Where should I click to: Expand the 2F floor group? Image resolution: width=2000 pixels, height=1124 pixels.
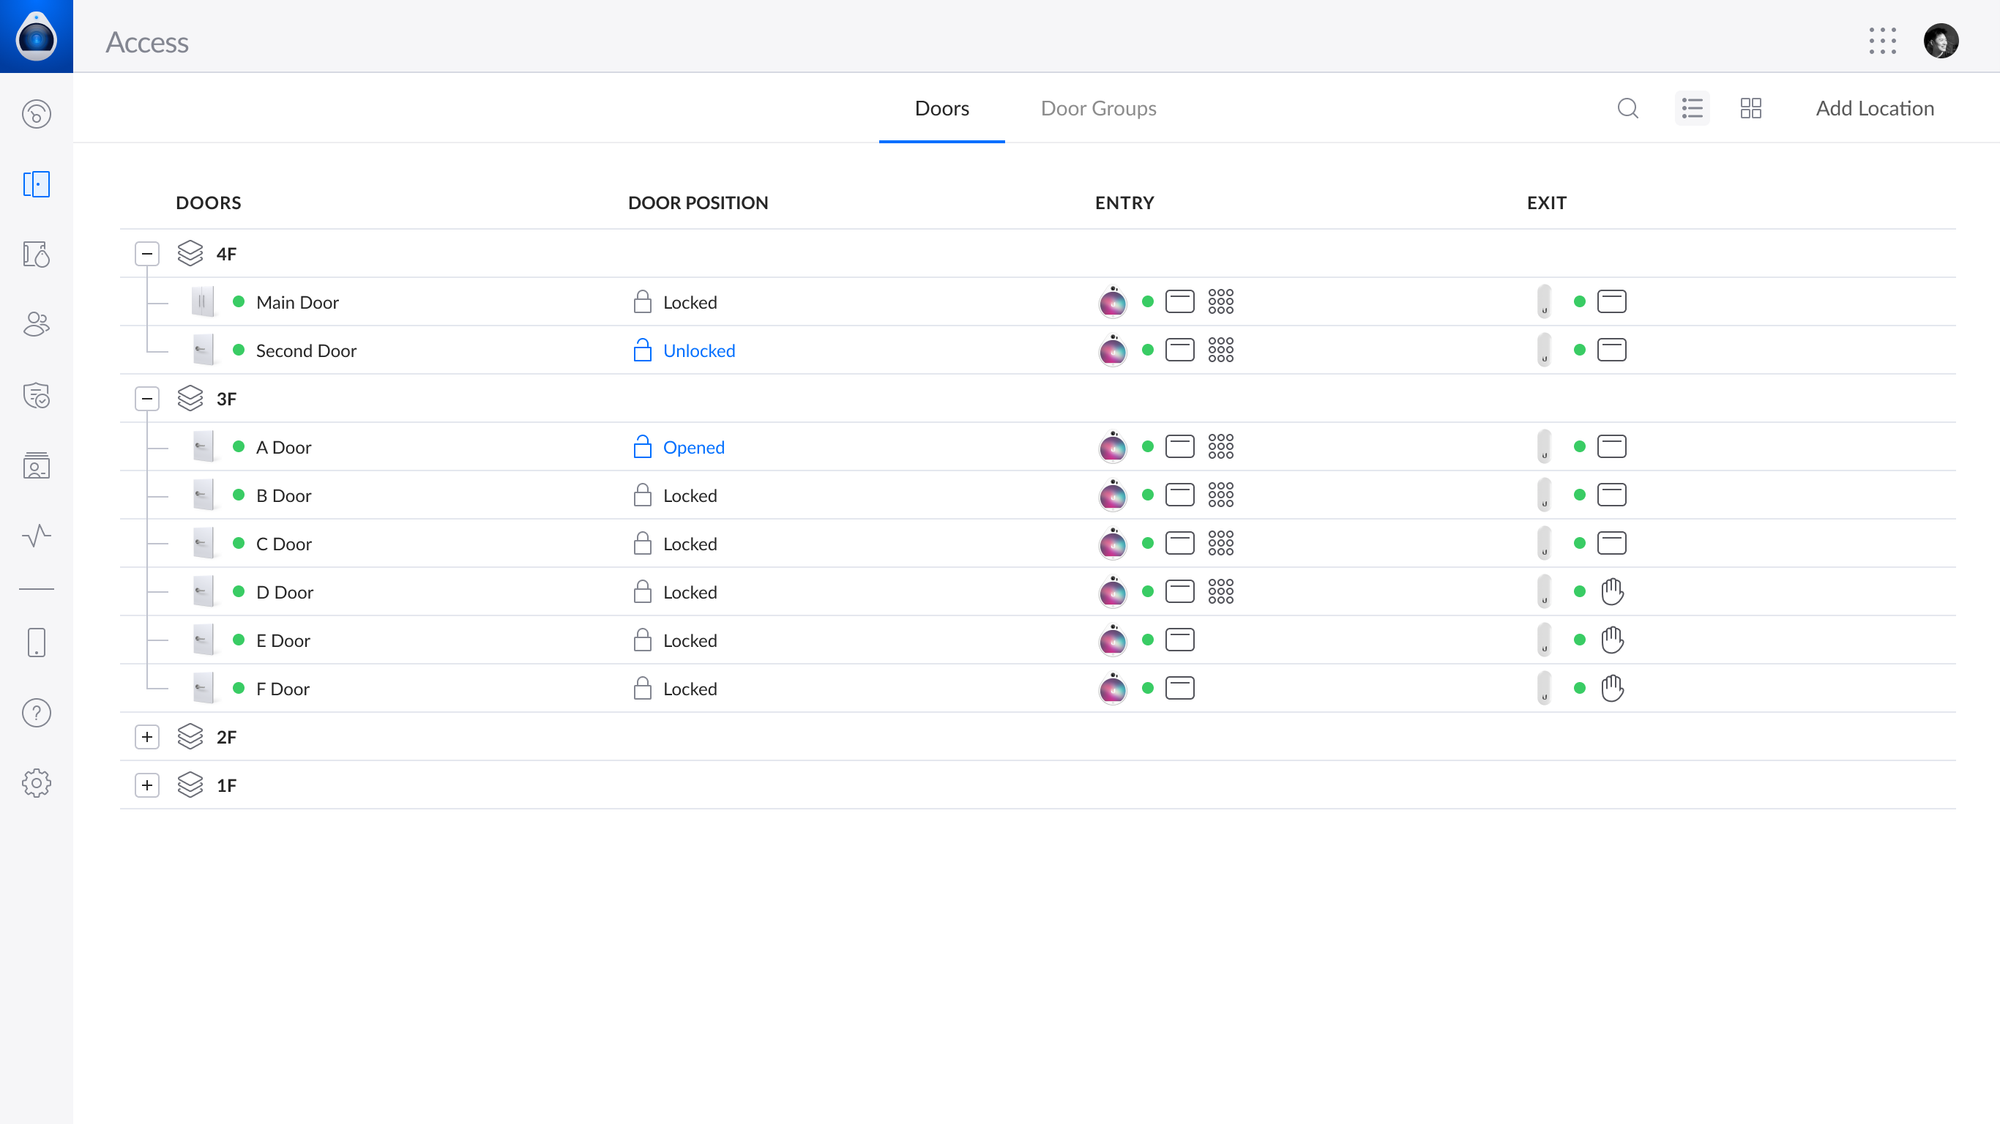(x=147, y=737)
